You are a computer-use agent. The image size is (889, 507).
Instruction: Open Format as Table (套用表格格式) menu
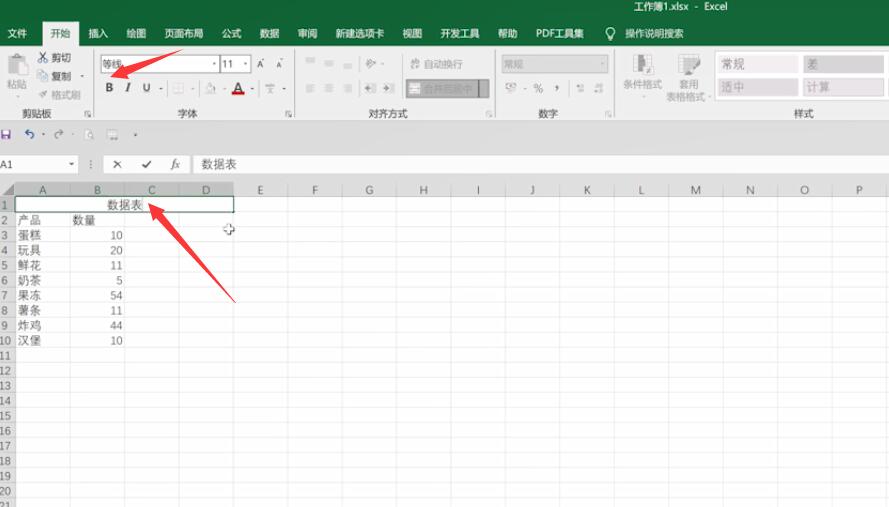(x=688, y=78)
